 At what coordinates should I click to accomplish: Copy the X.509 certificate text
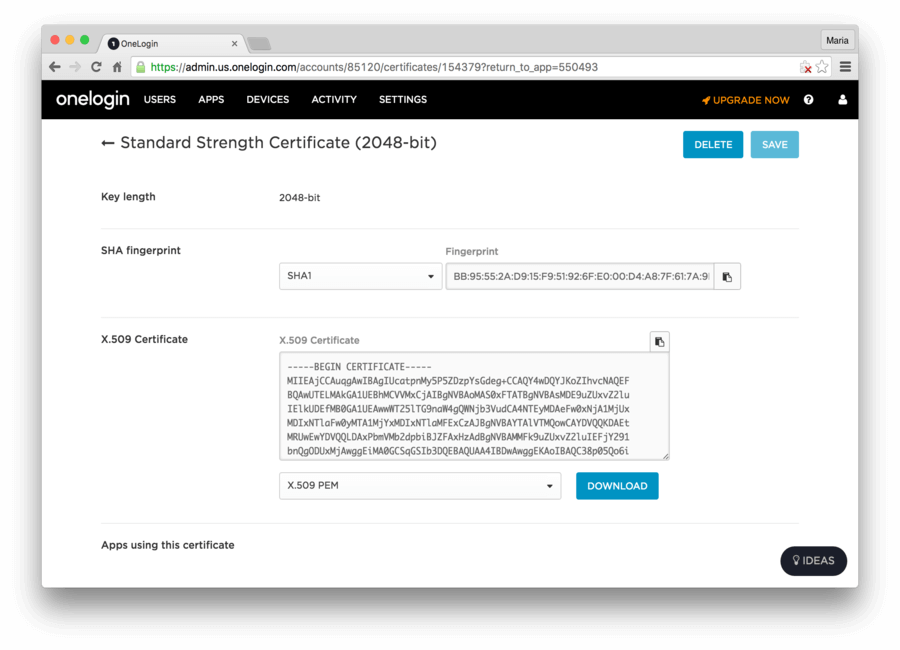tap(659, 341)
